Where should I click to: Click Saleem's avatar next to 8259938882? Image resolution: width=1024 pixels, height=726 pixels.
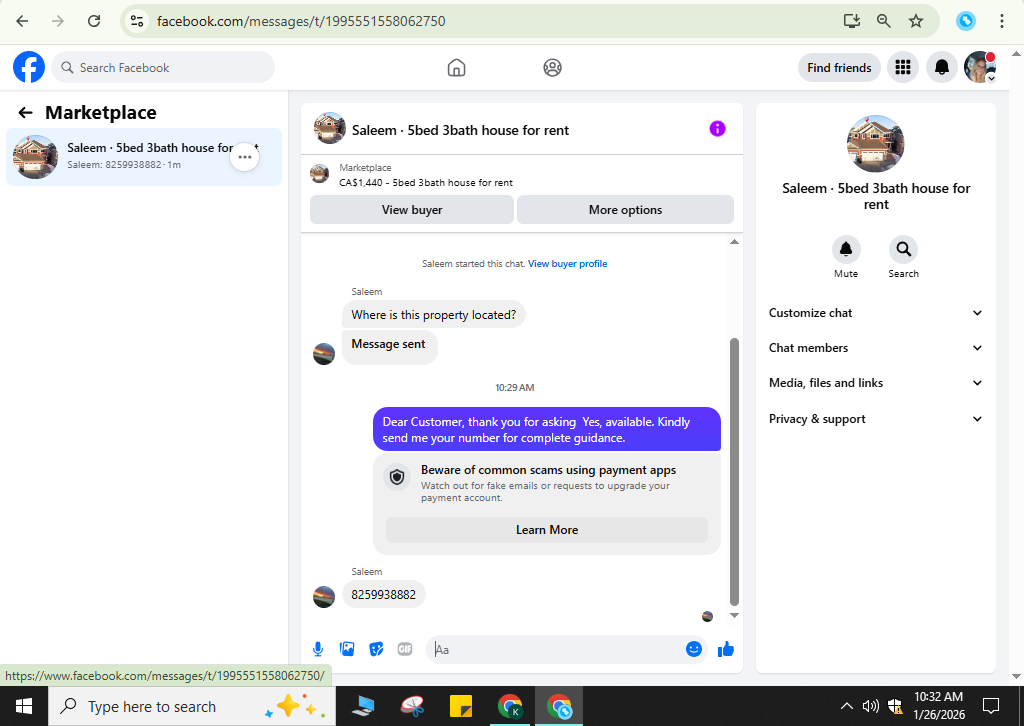[324, 596]
